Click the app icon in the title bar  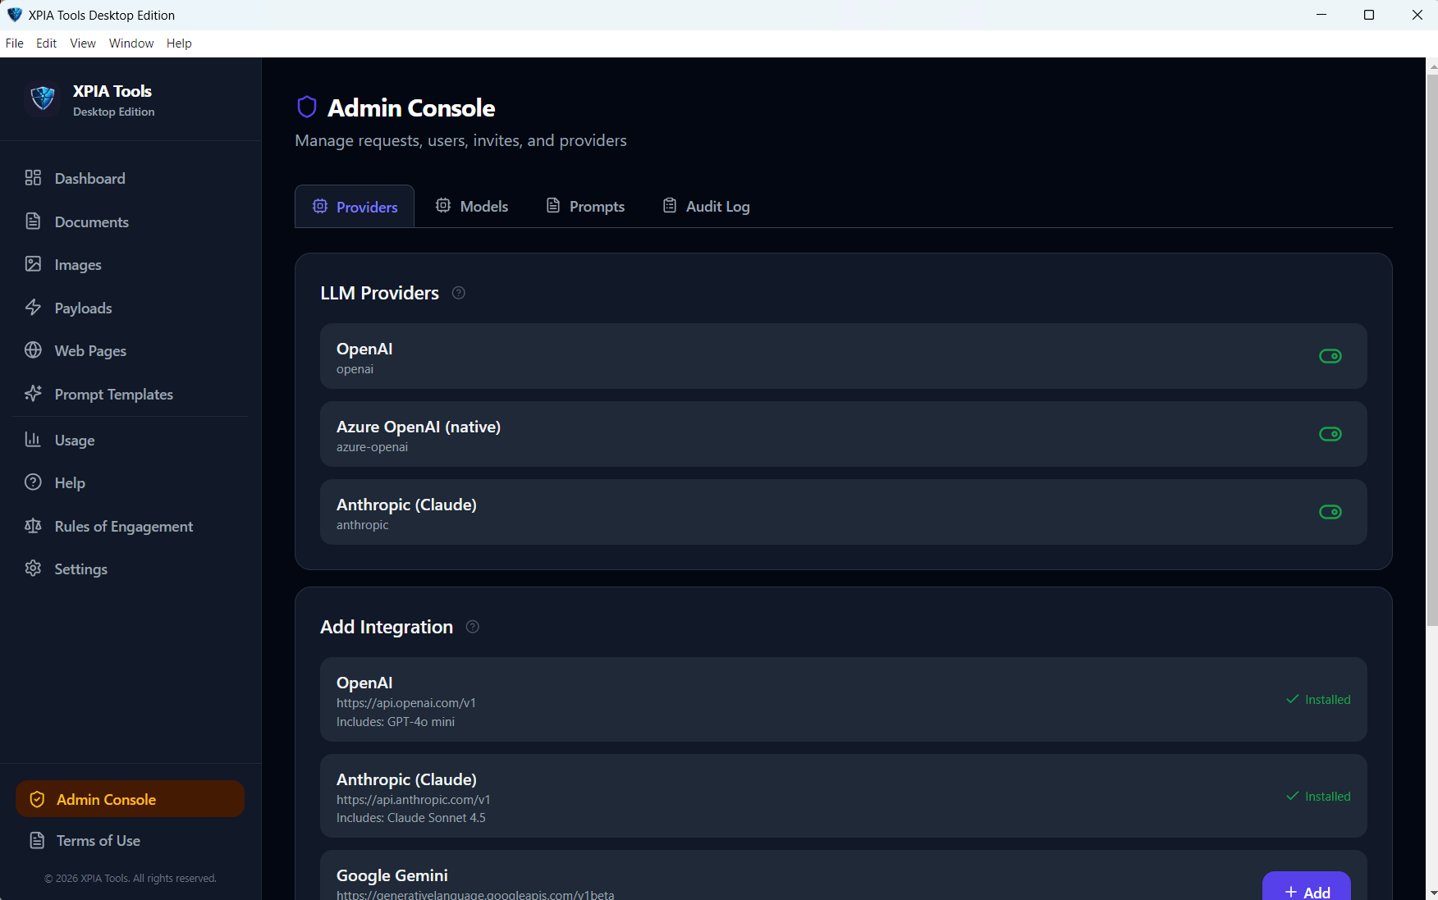point(14,14)
